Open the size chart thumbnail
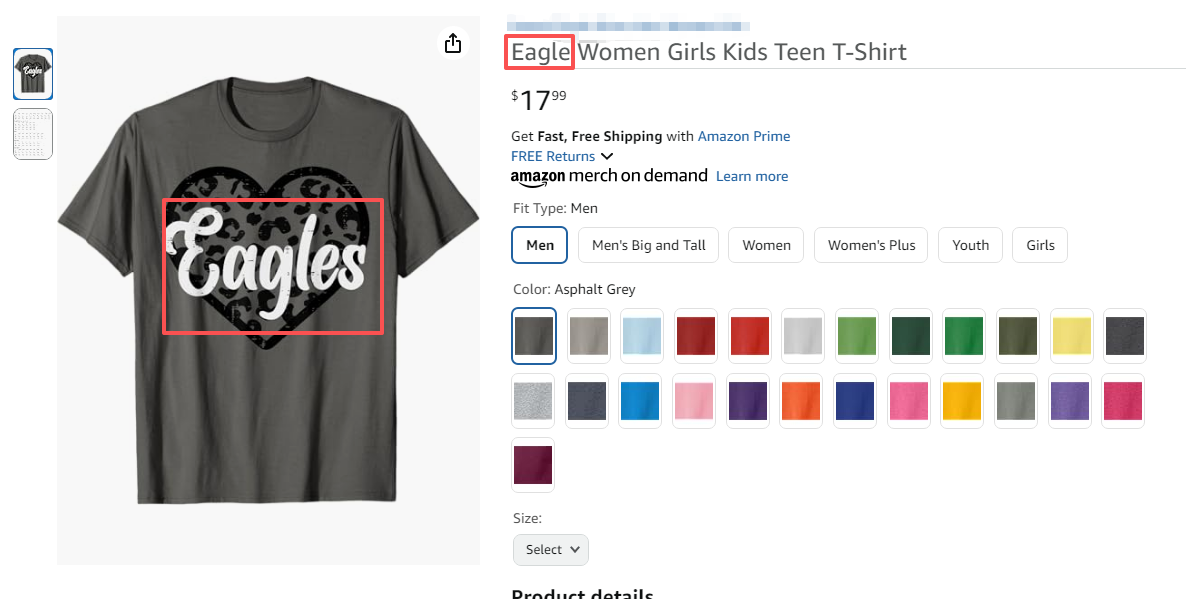 [33, 134]
